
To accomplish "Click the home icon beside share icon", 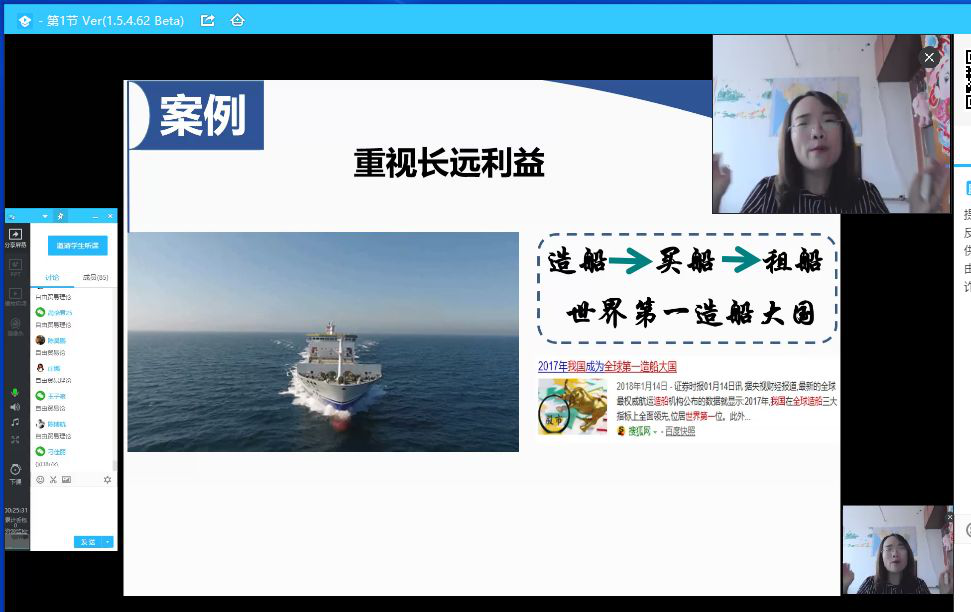I will [237, 20].
